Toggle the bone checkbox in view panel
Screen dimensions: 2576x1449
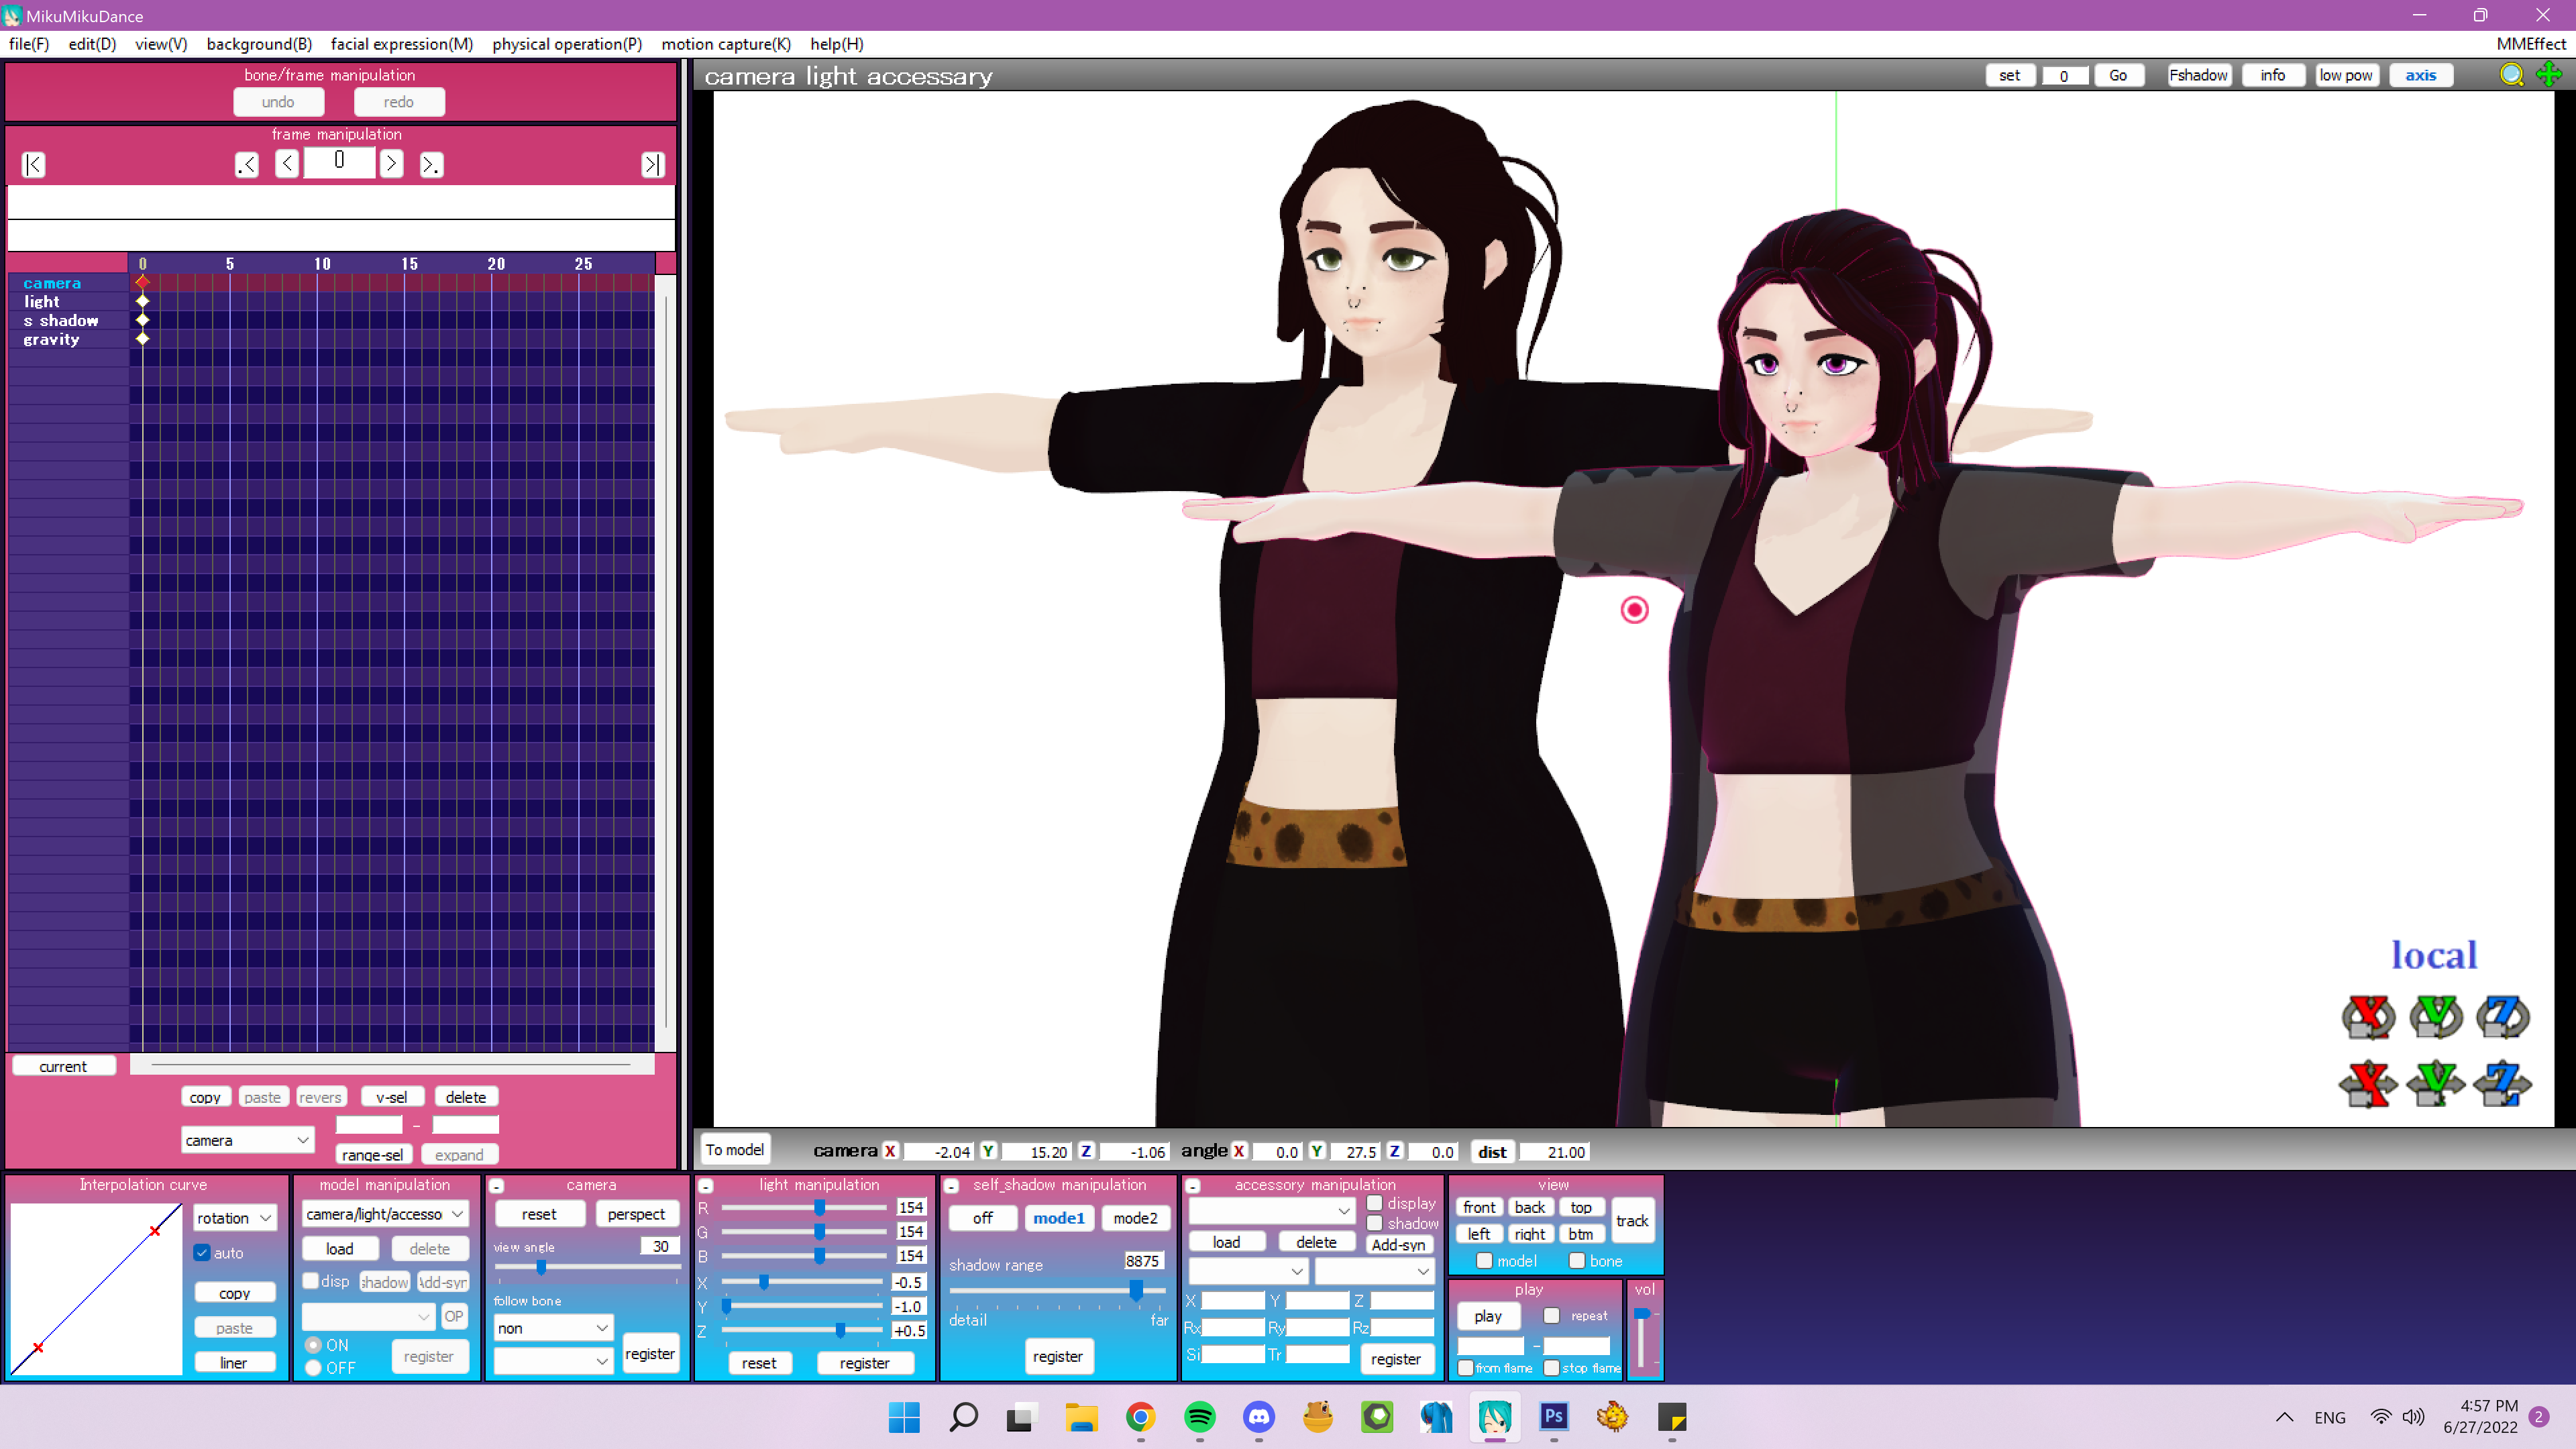click(x=1577, y=1261)
